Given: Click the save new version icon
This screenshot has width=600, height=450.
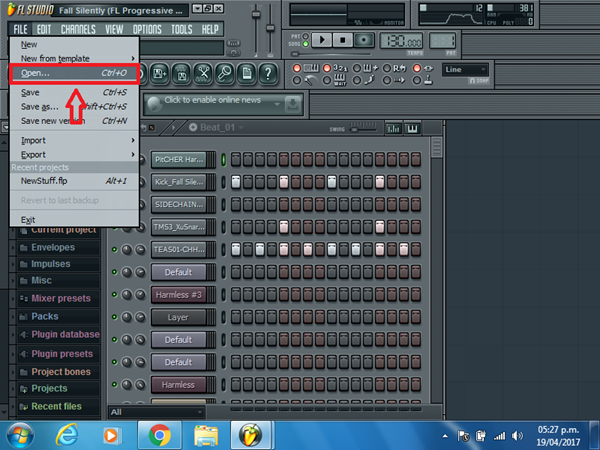Looking at the screenshot, I should coord(159,73).
